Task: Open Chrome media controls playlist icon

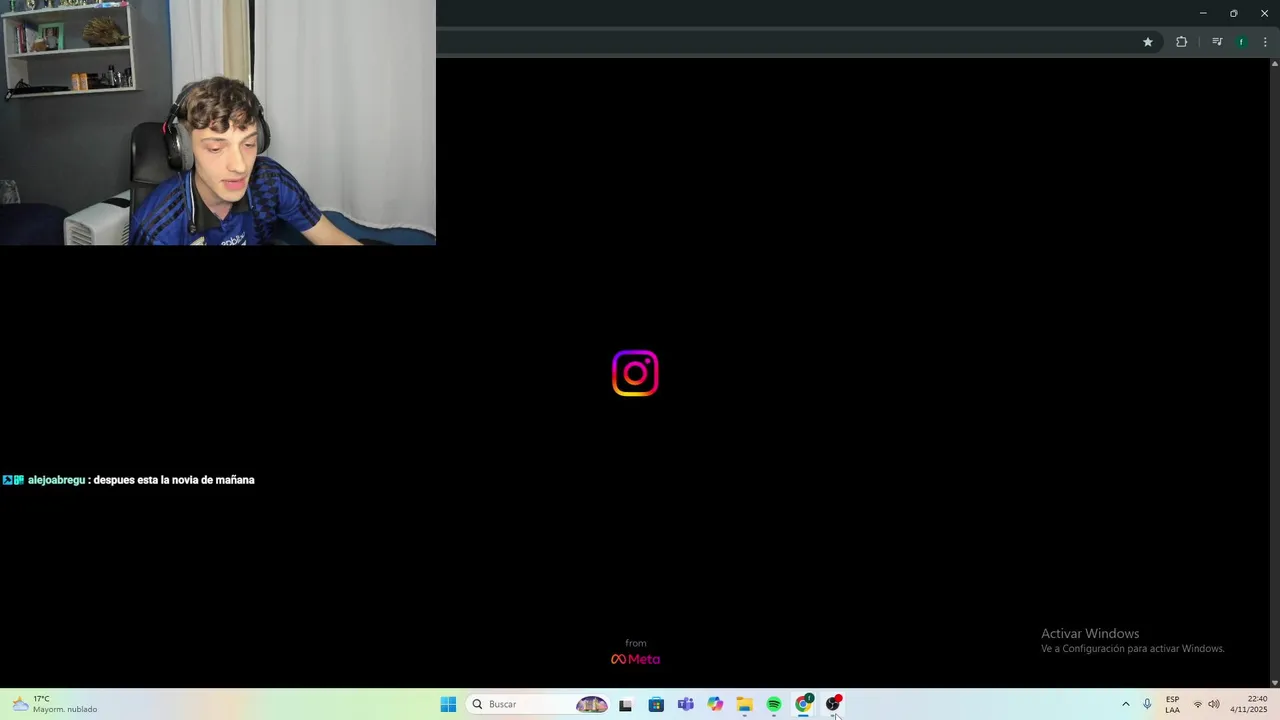Action: (x=1217, y=42)
